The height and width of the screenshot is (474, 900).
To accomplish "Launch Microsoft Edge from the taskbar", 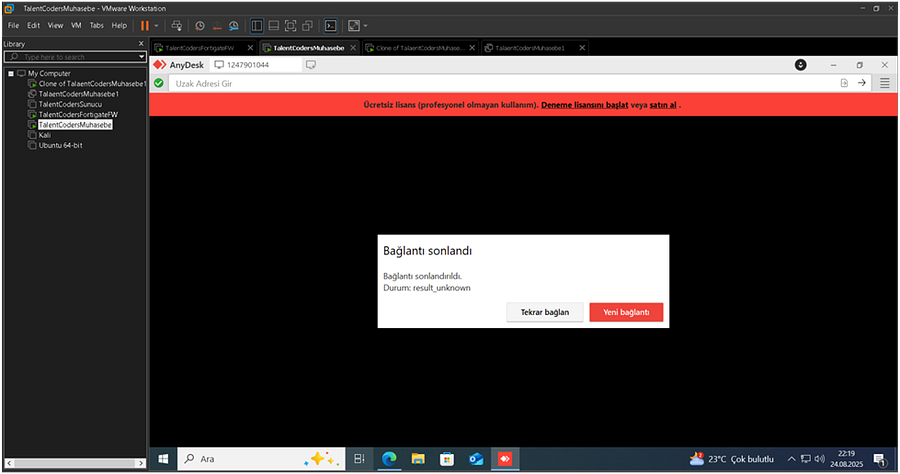I will pos(389,459).
